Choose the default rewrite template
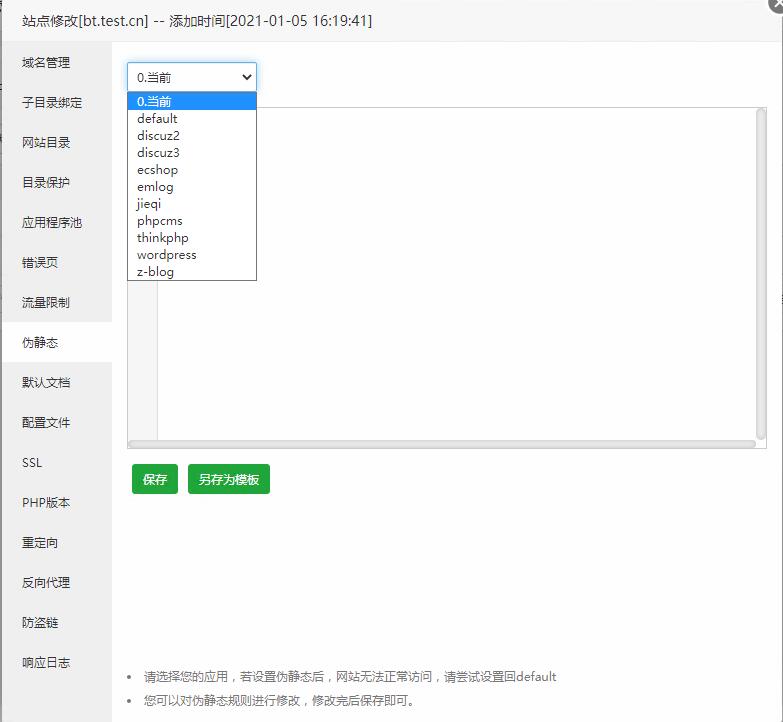 click(192, 118)
